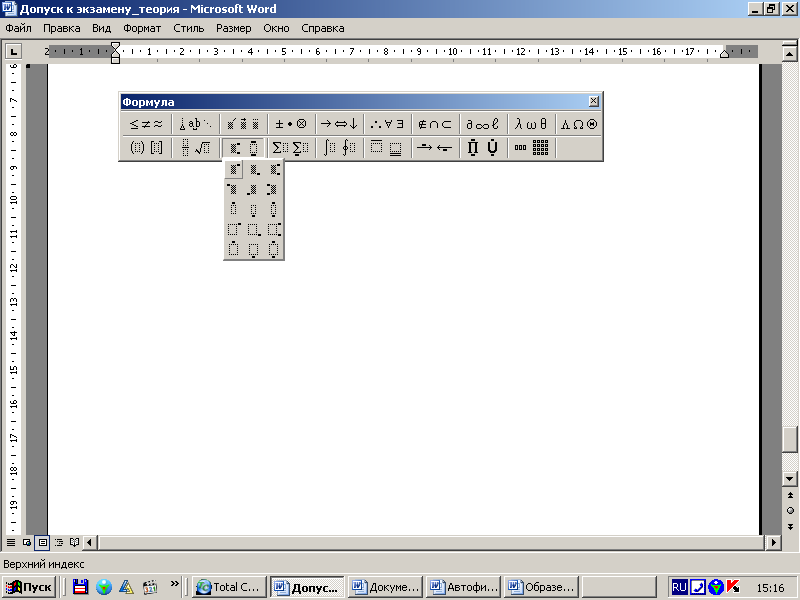Open the Размер menu
This screenshot has height=600, width=800.
click(x=234, y=28)
